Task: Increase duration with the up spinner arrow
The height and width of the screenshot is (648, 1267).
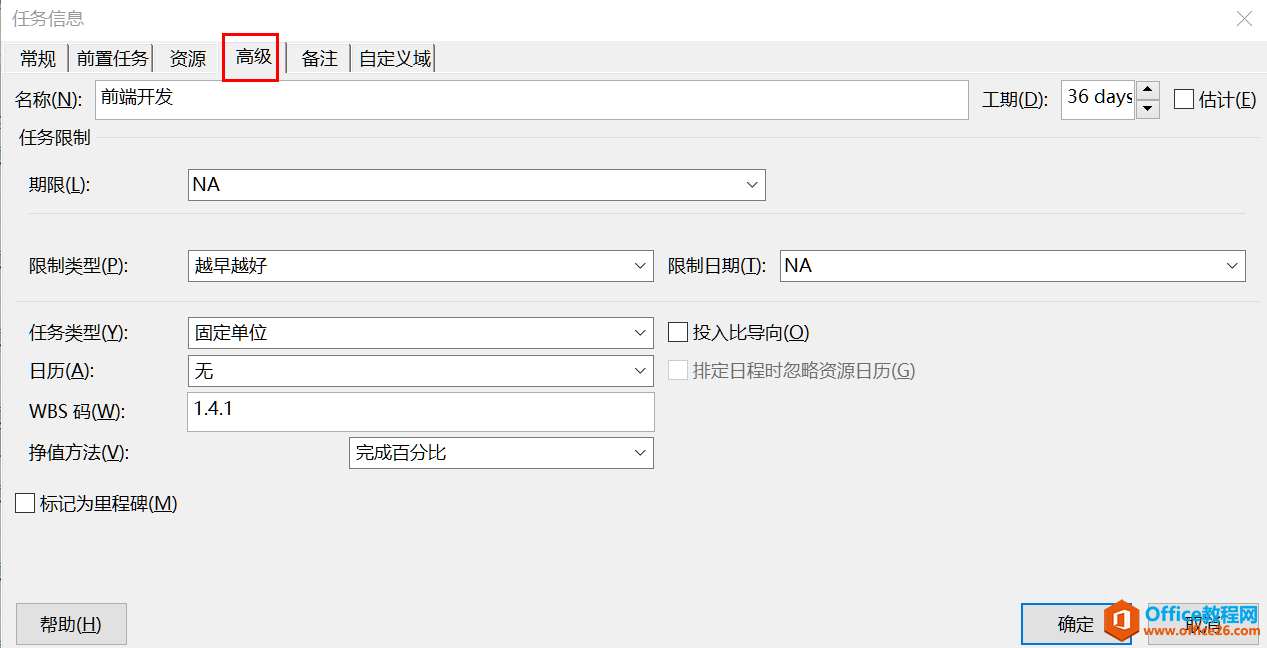Action: pos(1148,90)
